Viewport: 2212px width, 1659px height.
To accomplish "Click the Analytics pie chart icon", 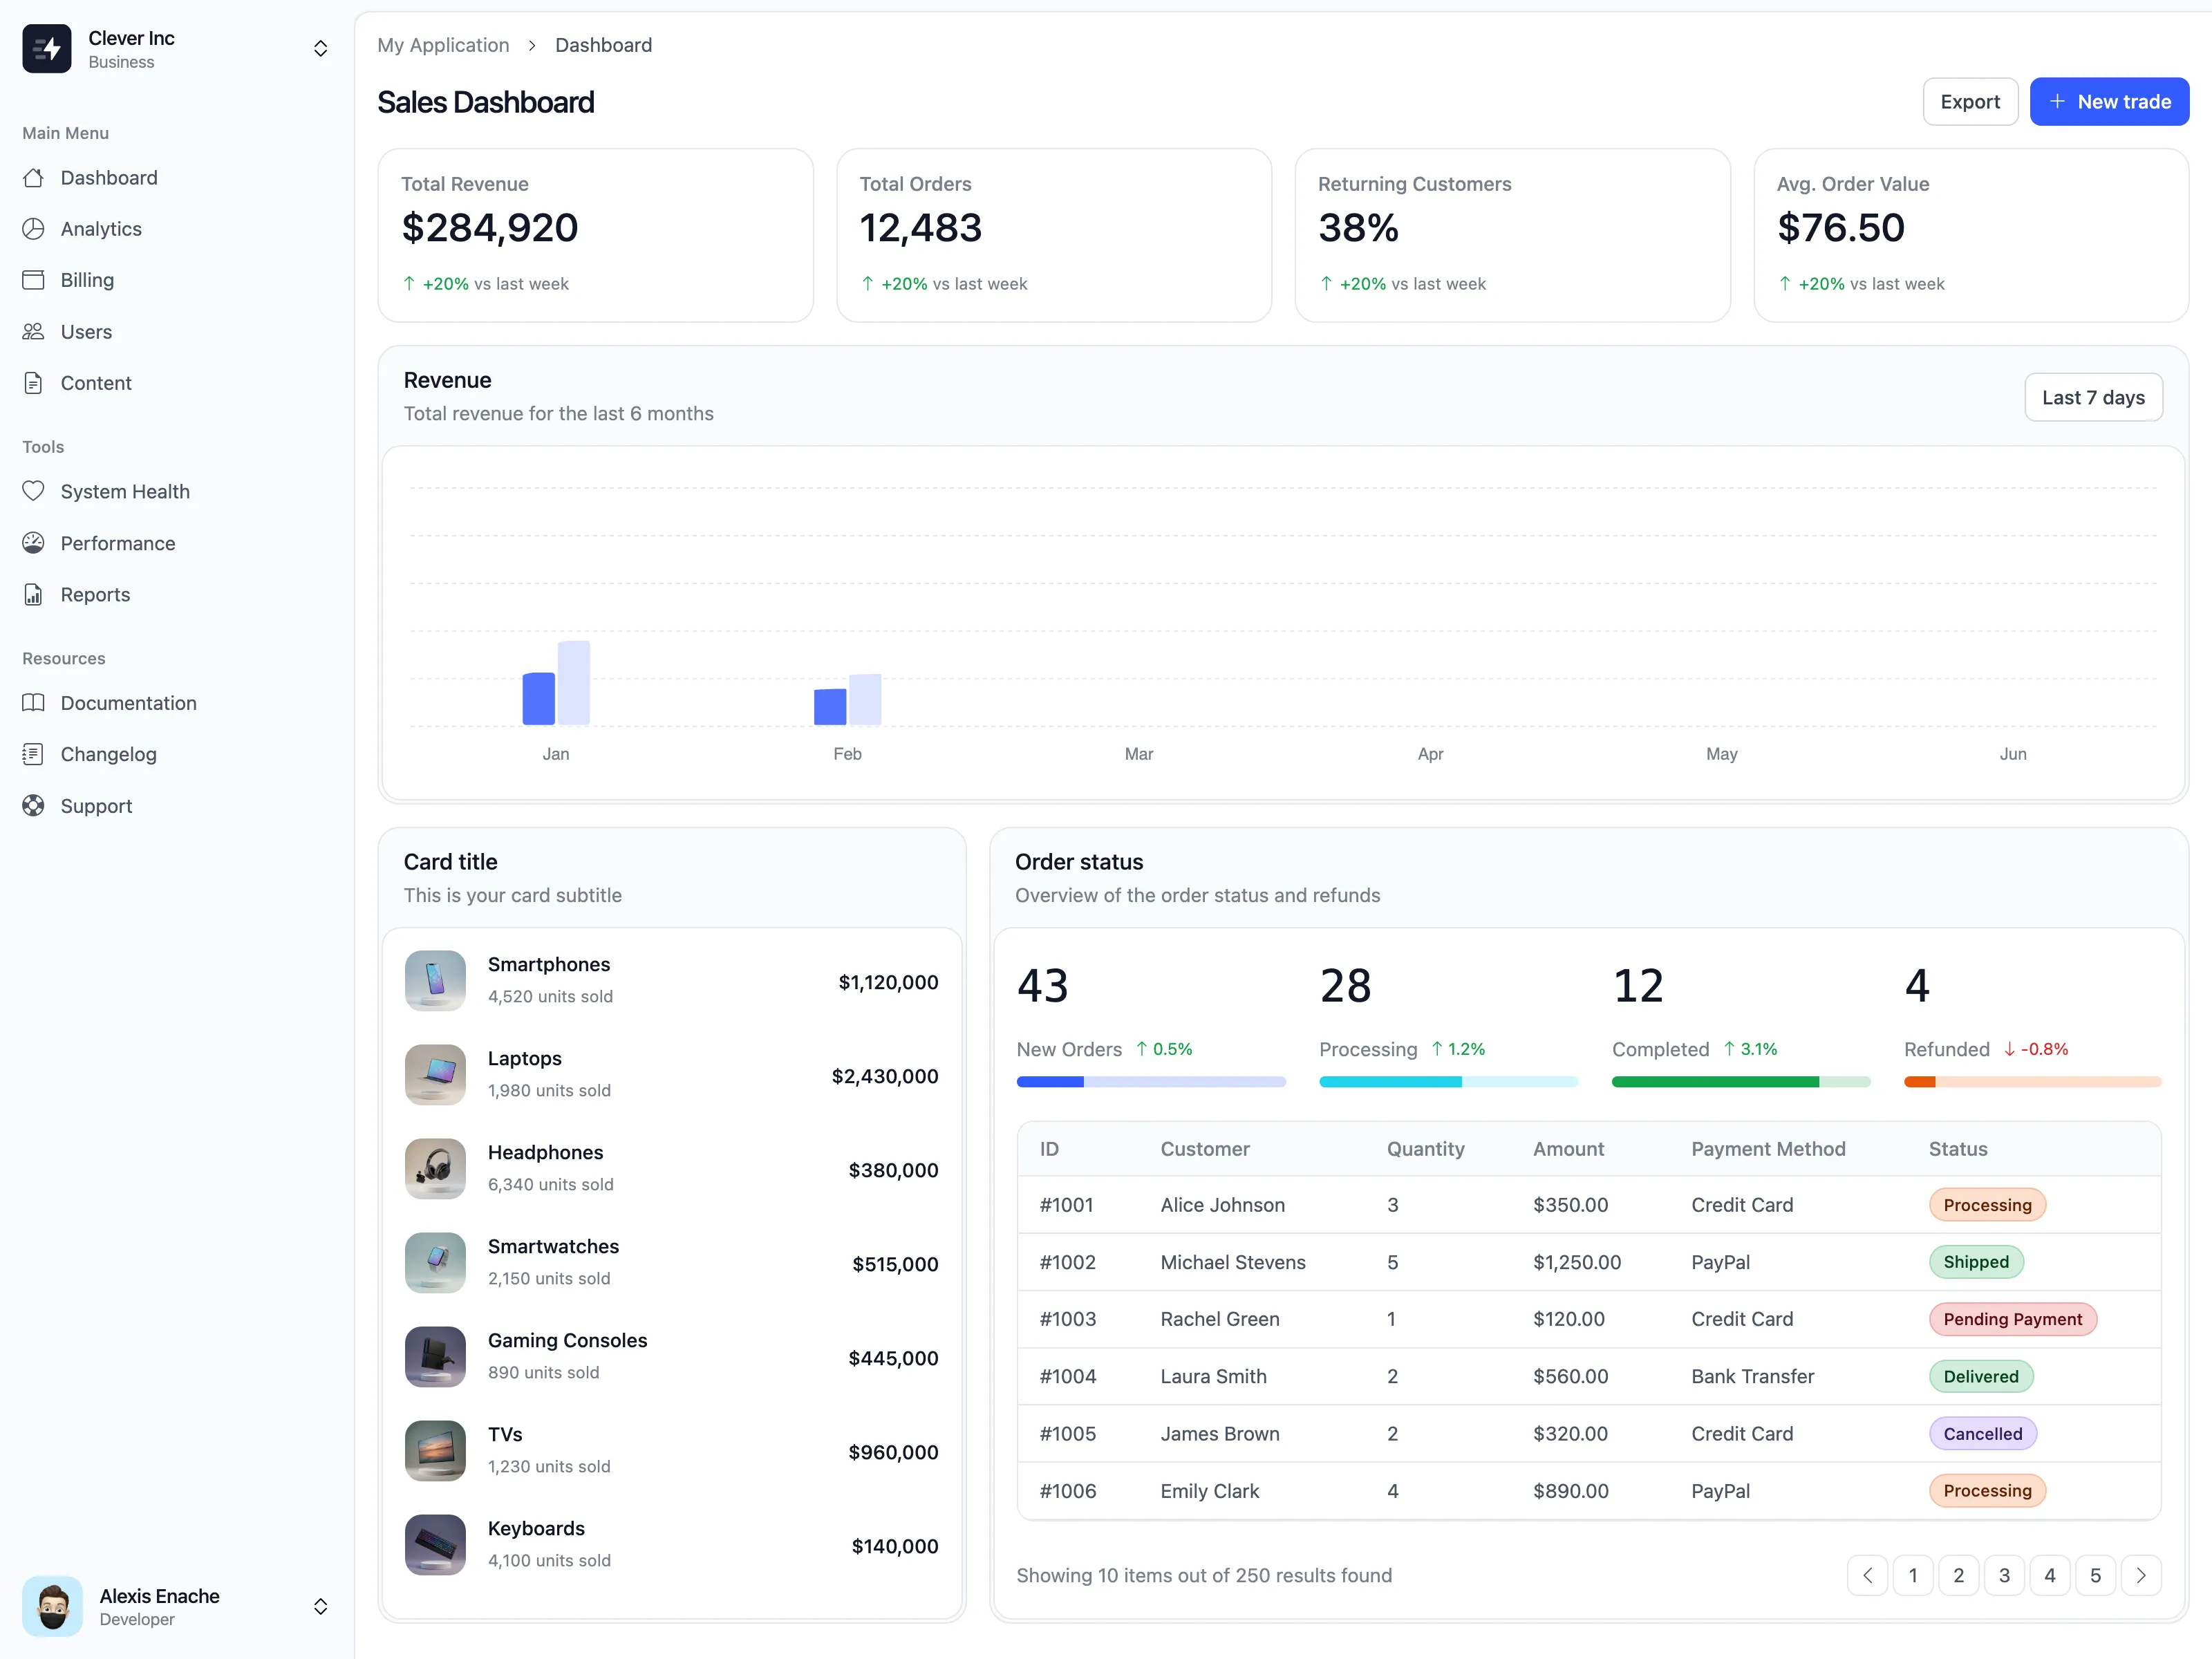I will [33, 229].
